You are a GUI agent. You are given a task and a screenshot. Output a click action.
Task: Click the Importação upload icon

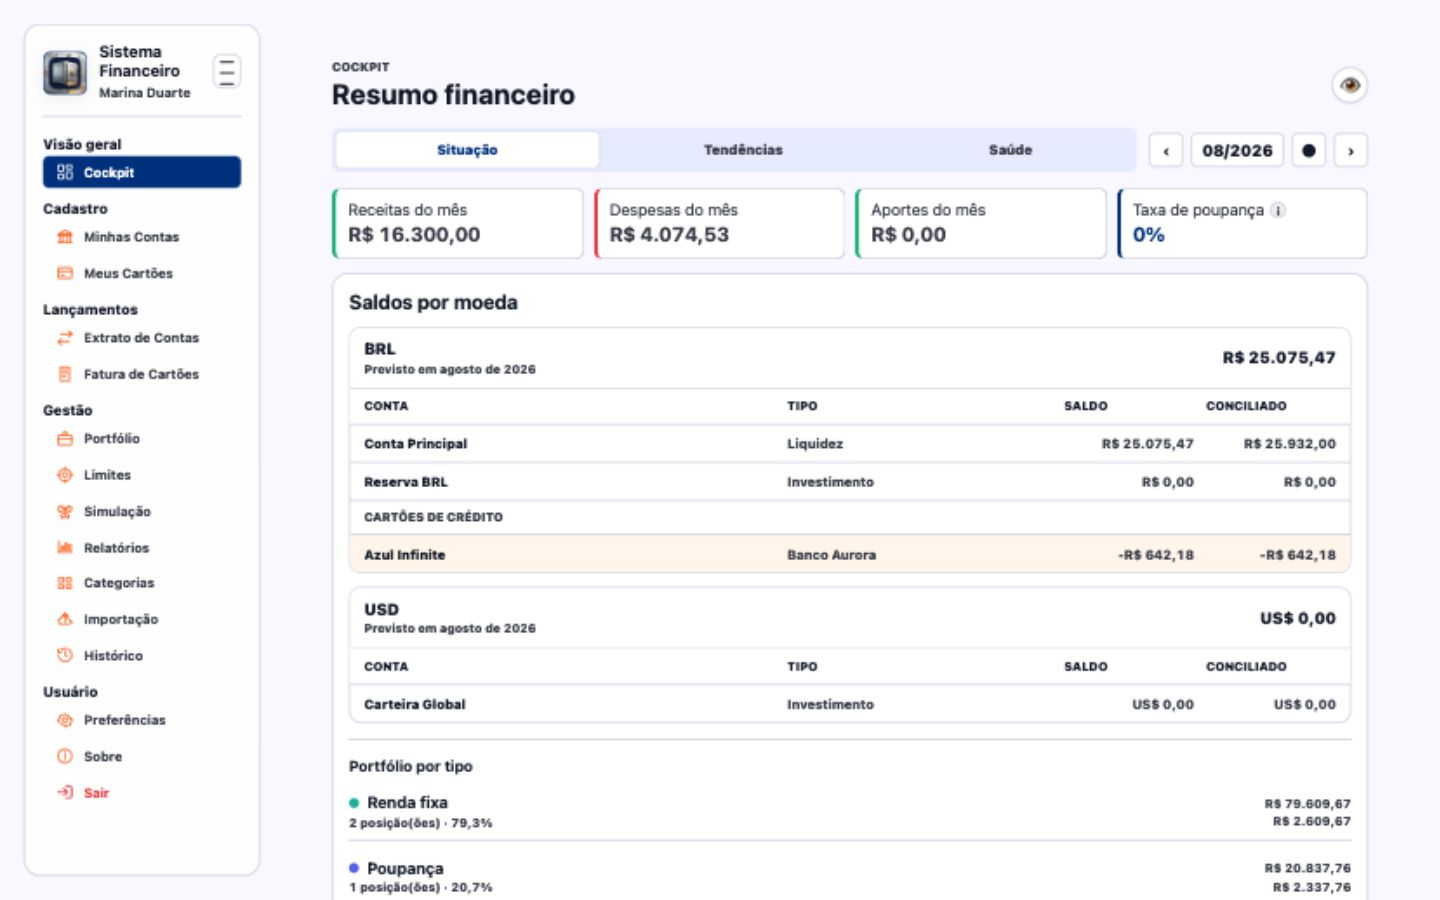pyautogui.click(x=65, y=619)
